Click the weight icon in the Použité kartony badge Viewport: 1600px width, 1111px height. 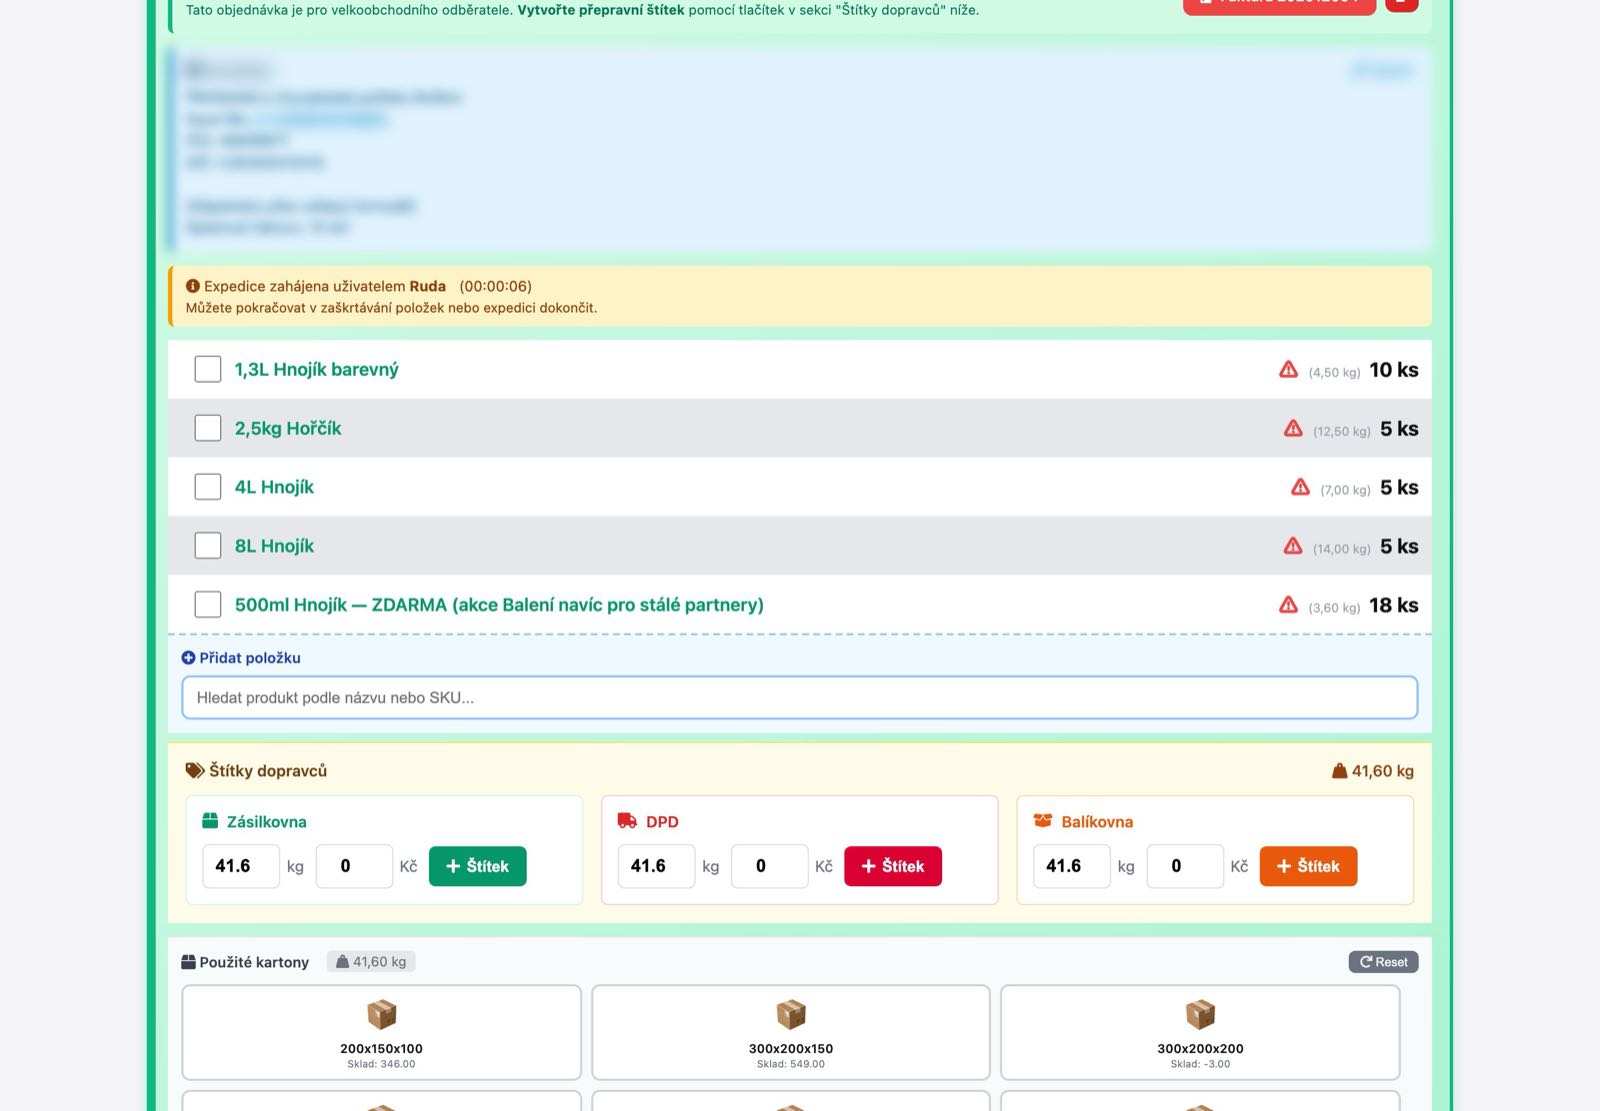pos(343,962)
